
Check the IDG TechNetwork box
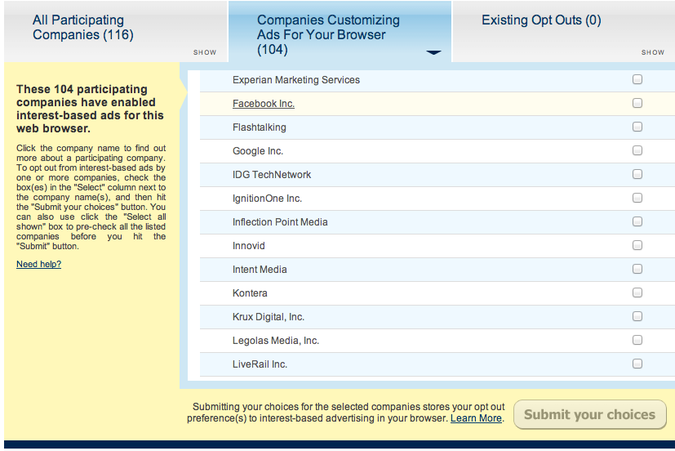pyautogui.click(x=637, y=174)
